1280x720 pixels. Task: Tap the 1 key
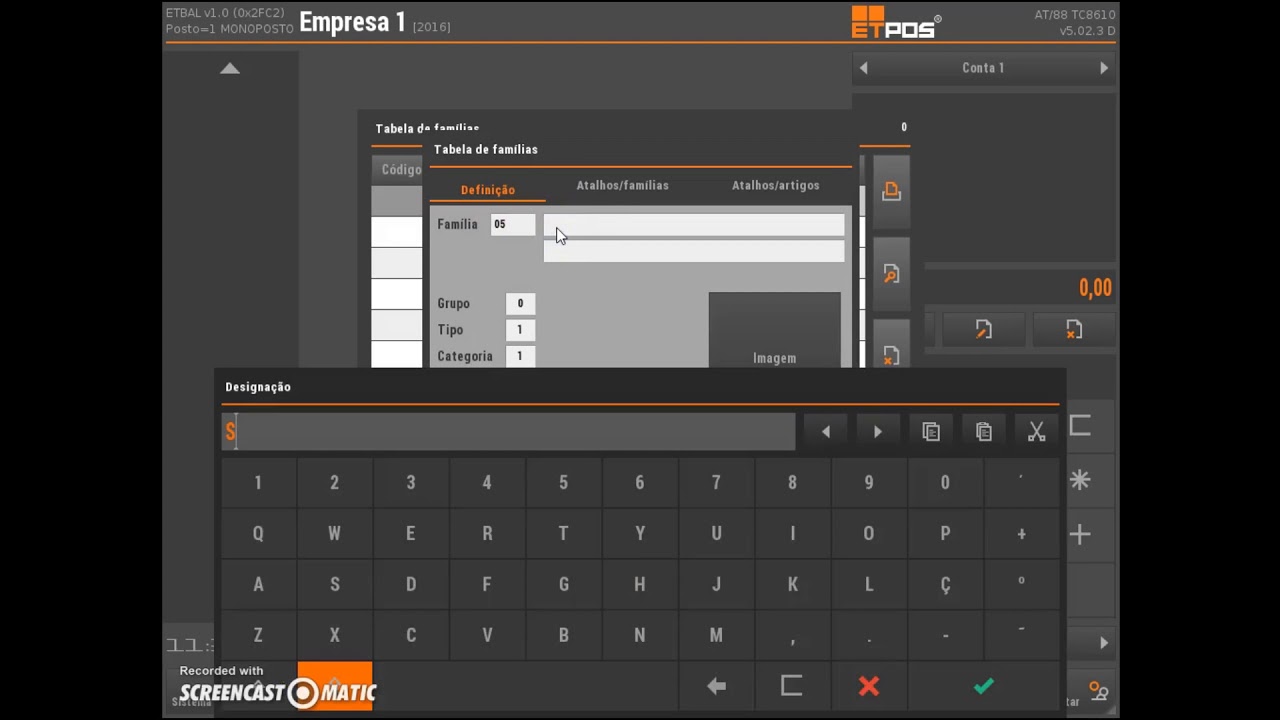pos(258,483)
